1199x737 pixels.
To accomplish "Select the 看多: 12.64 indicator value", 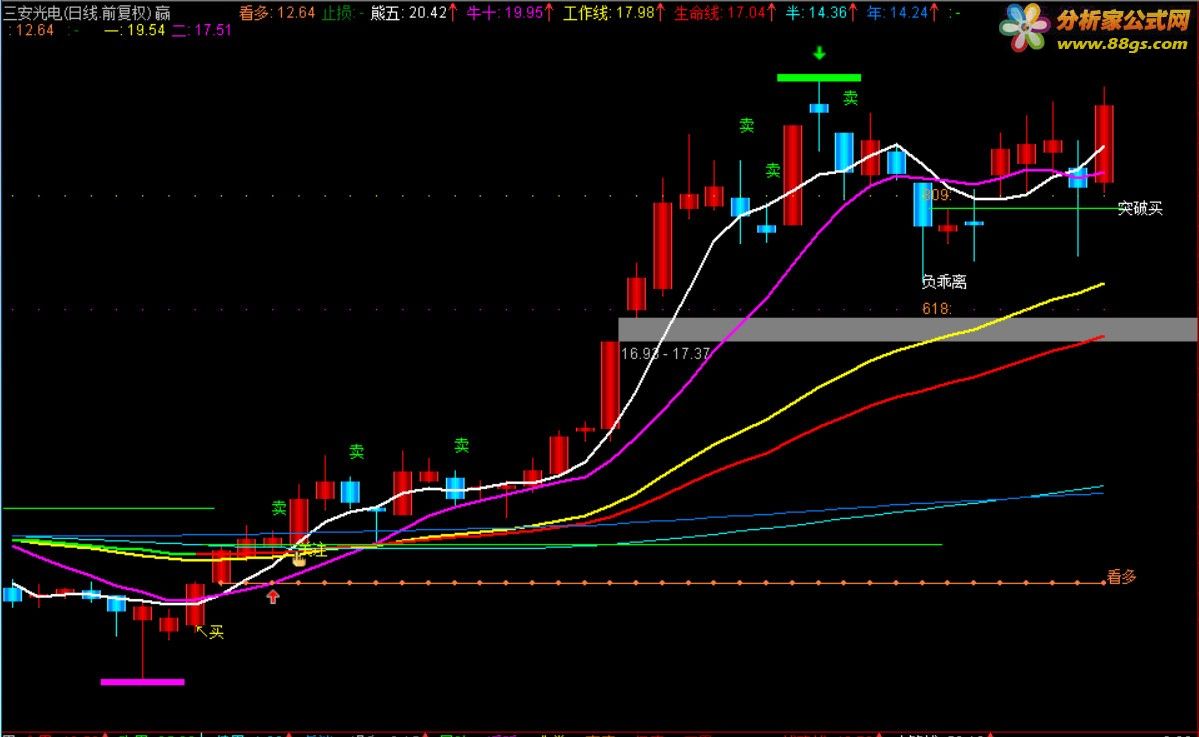I will coord(277,13).
